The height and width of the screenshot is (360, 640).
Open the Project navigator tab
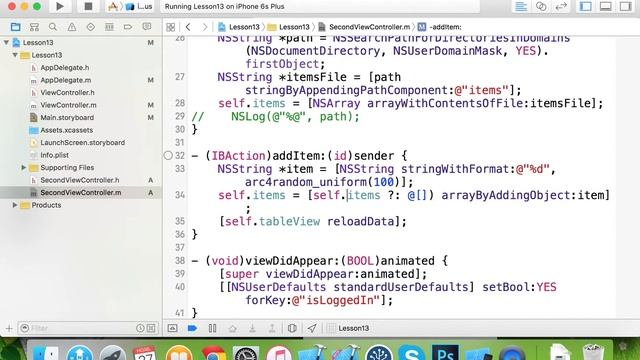[16, 27]
